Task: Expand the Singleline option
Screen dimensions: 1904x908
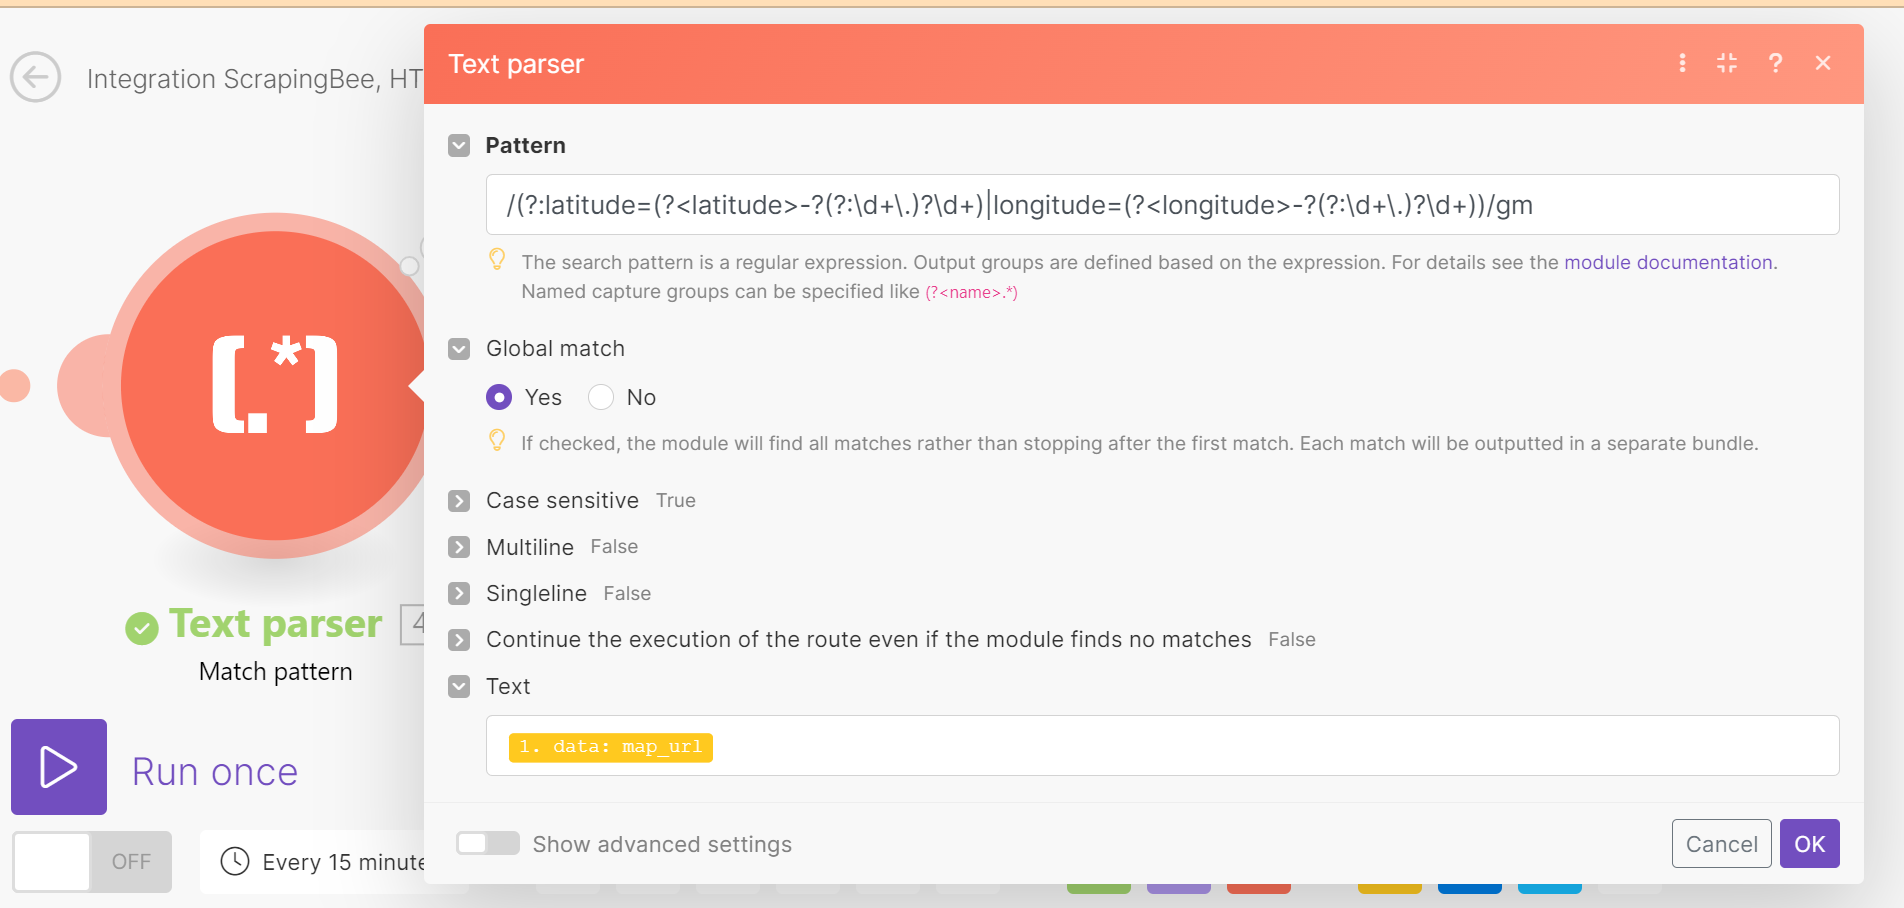Action: pos(459,593)
